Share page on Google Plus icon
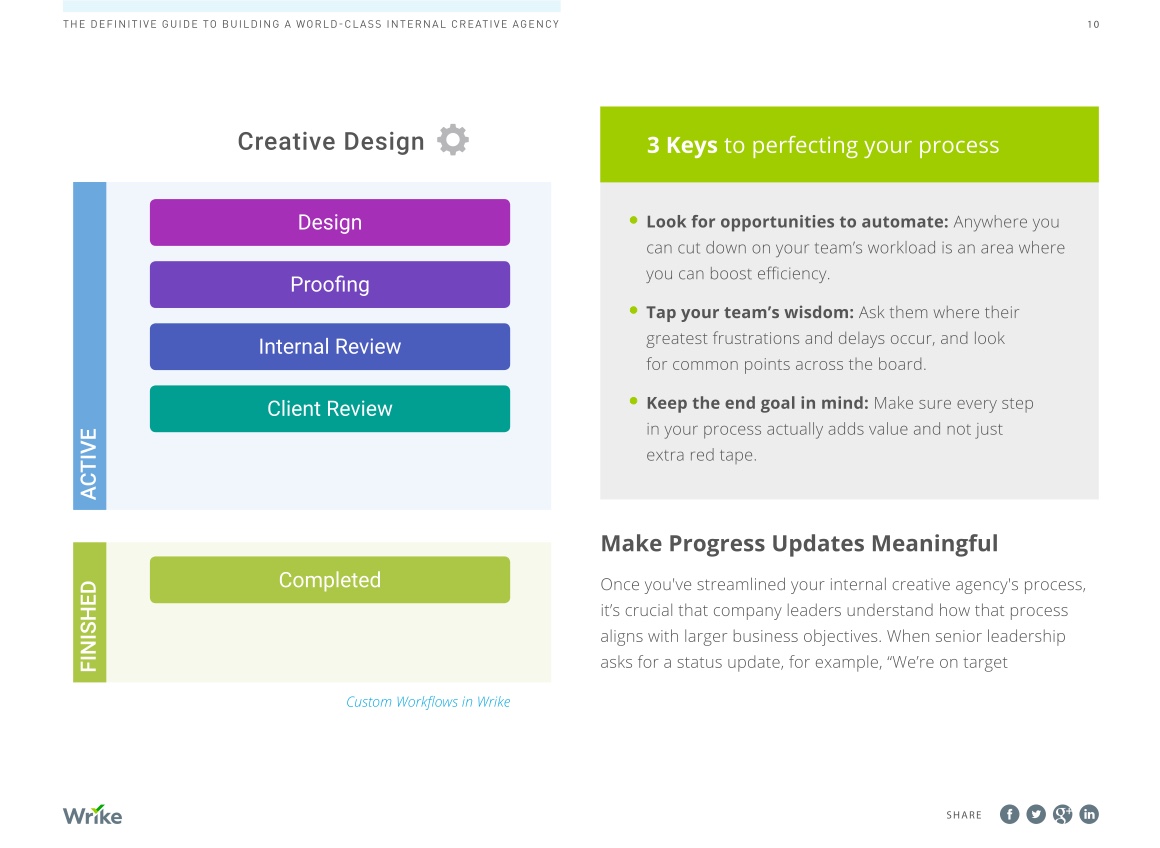The image size is (1160, 848). tap(1062, 814)
